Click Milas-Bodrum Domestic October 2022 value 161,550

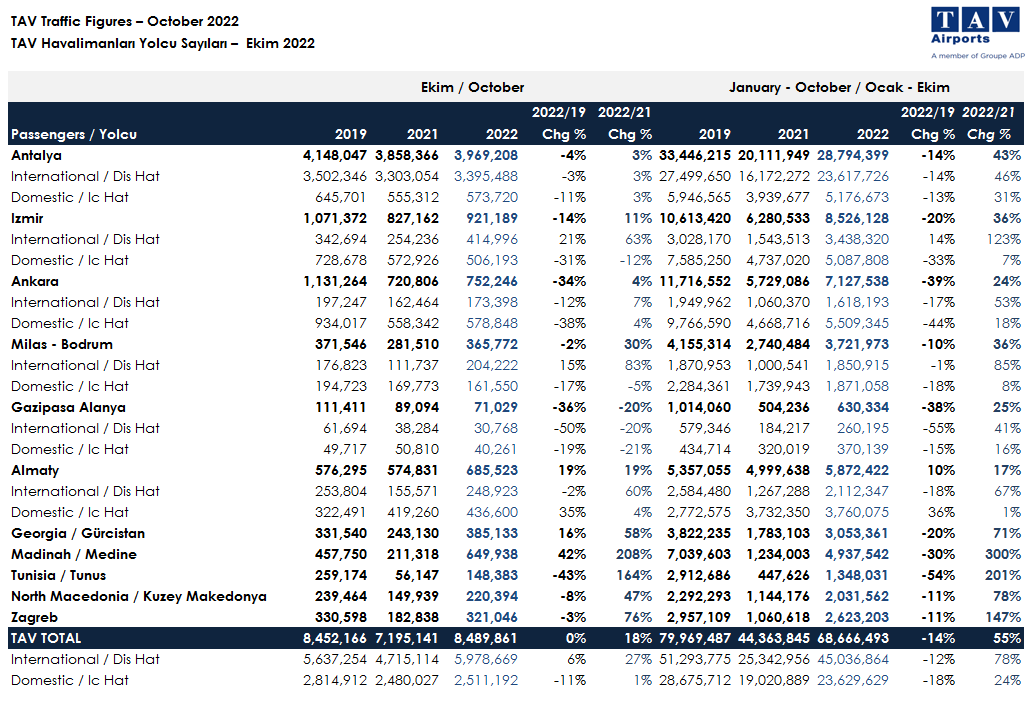[x=492, y=386]
